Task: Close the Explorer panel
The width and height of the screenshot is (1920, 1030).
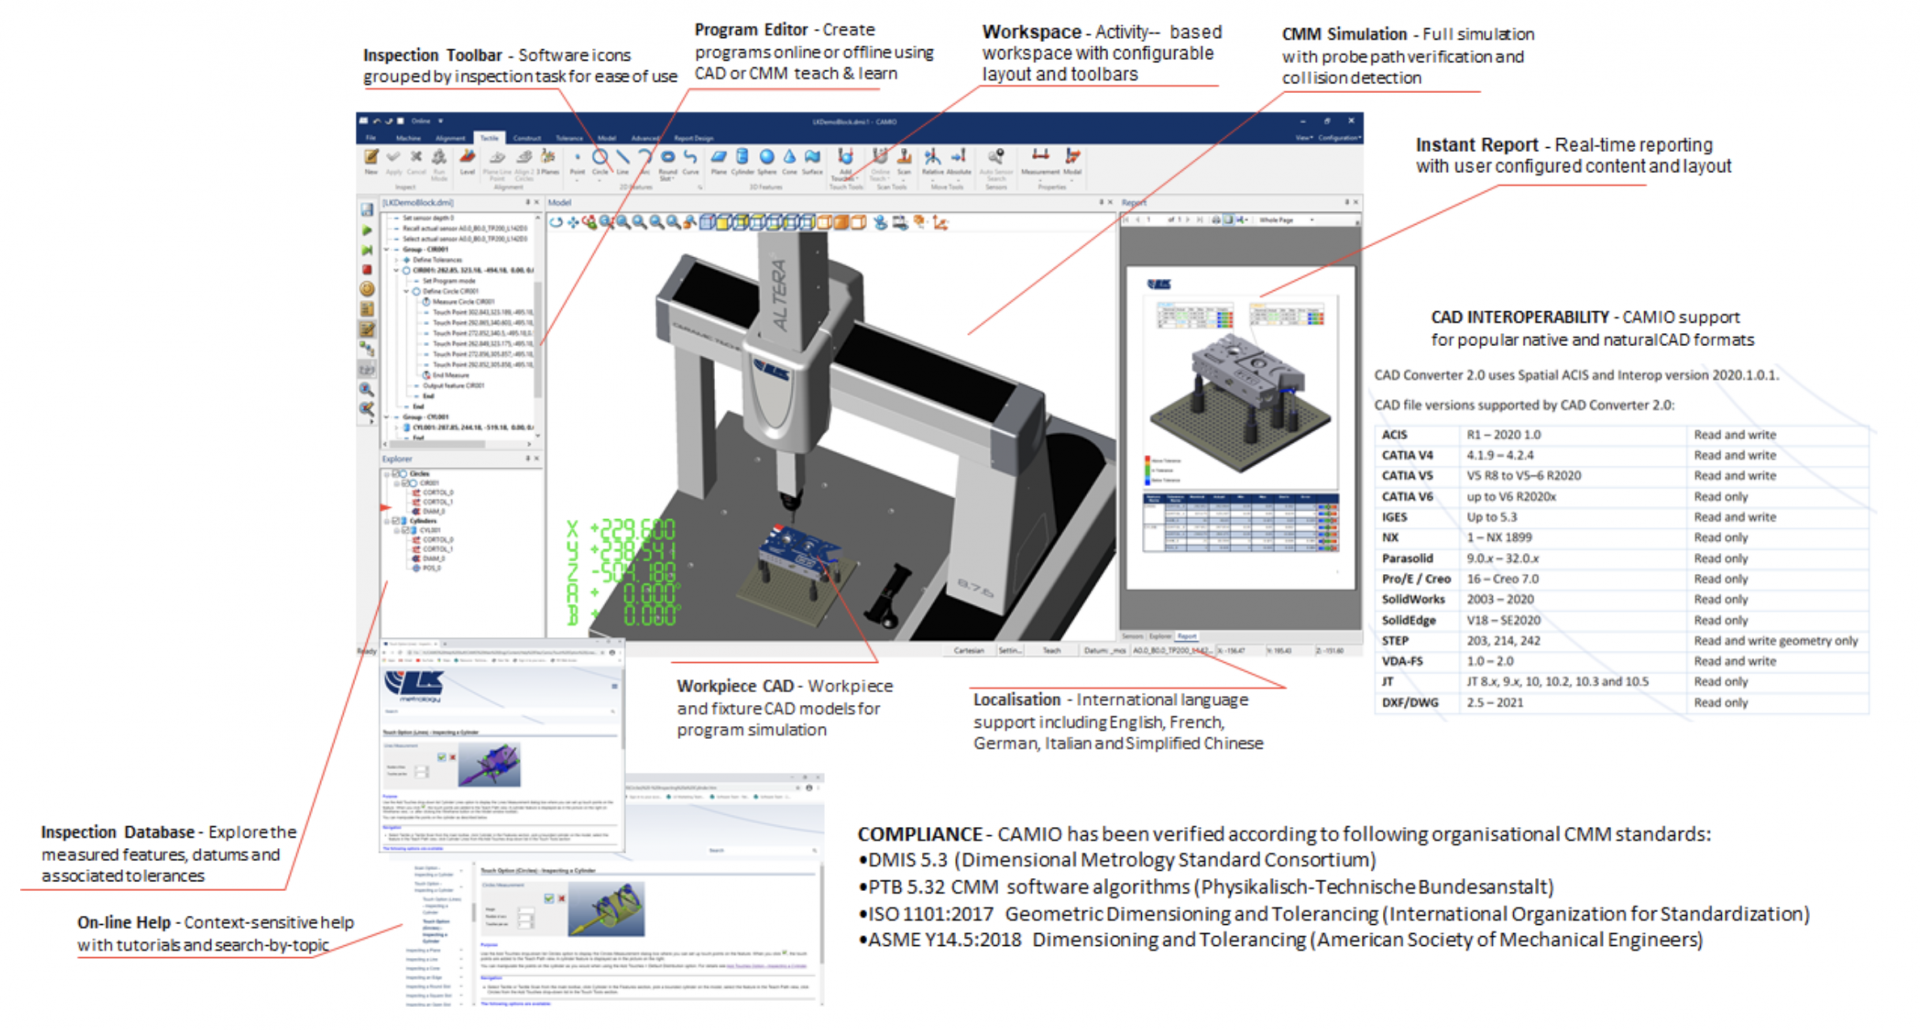Action: click(537, 459)
